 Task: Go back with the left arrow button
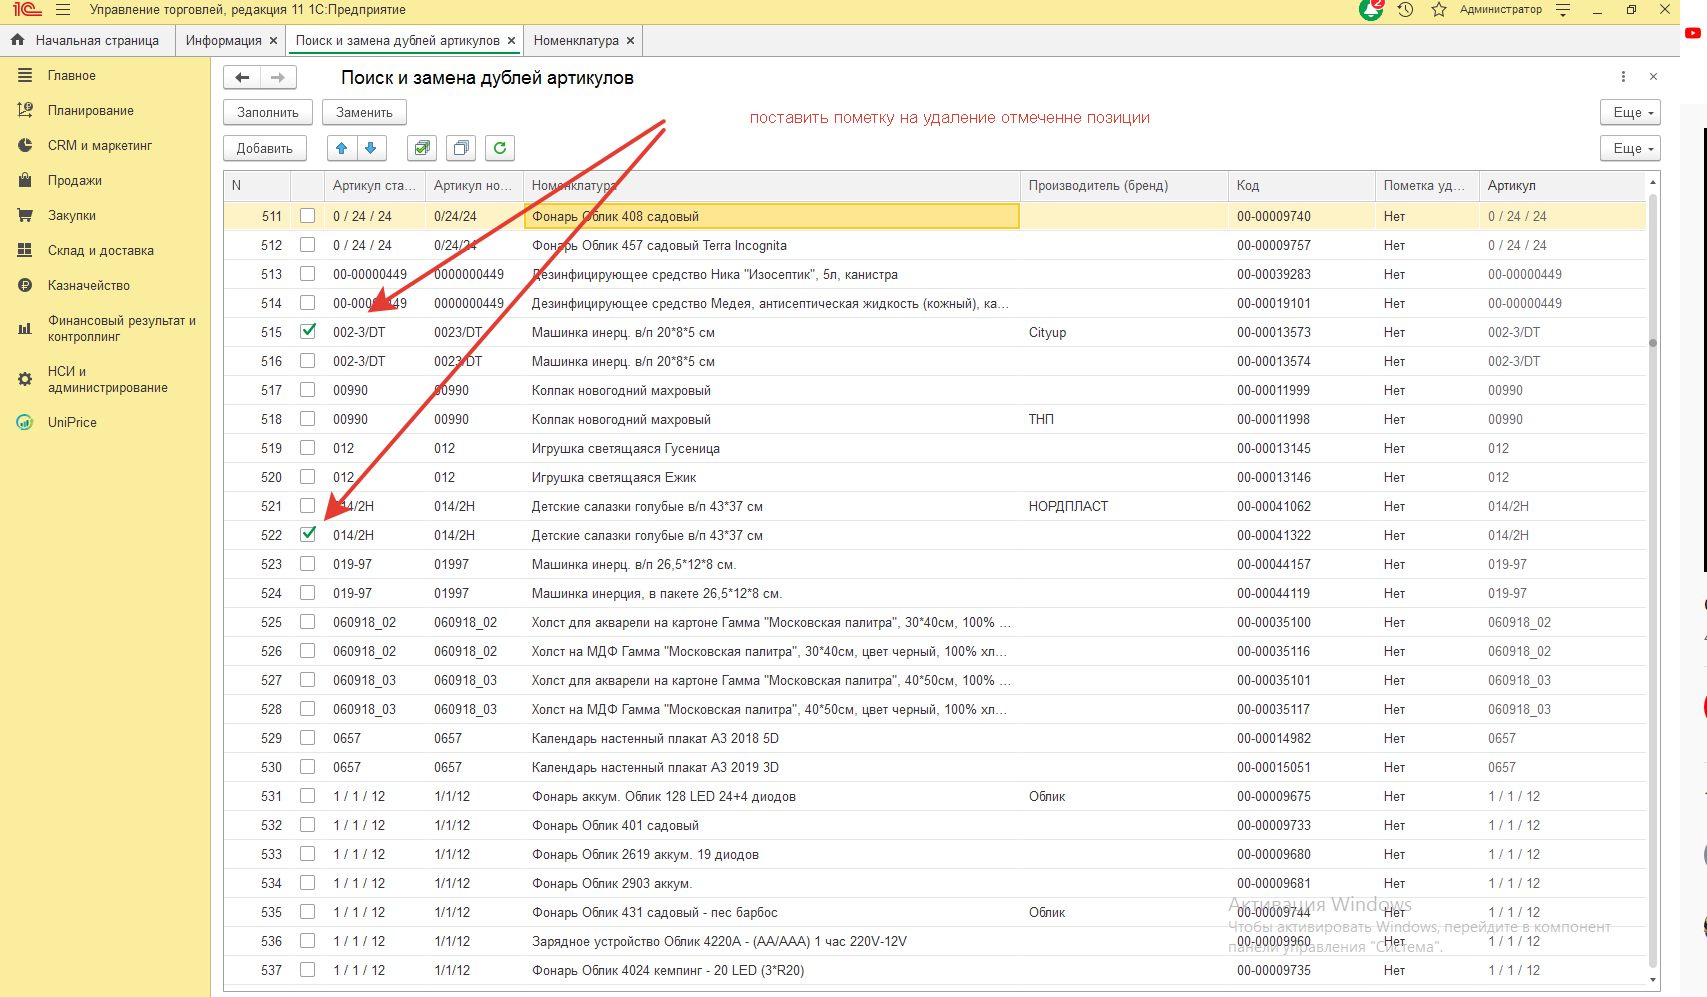pyautogui.click(x=242, y=78)
